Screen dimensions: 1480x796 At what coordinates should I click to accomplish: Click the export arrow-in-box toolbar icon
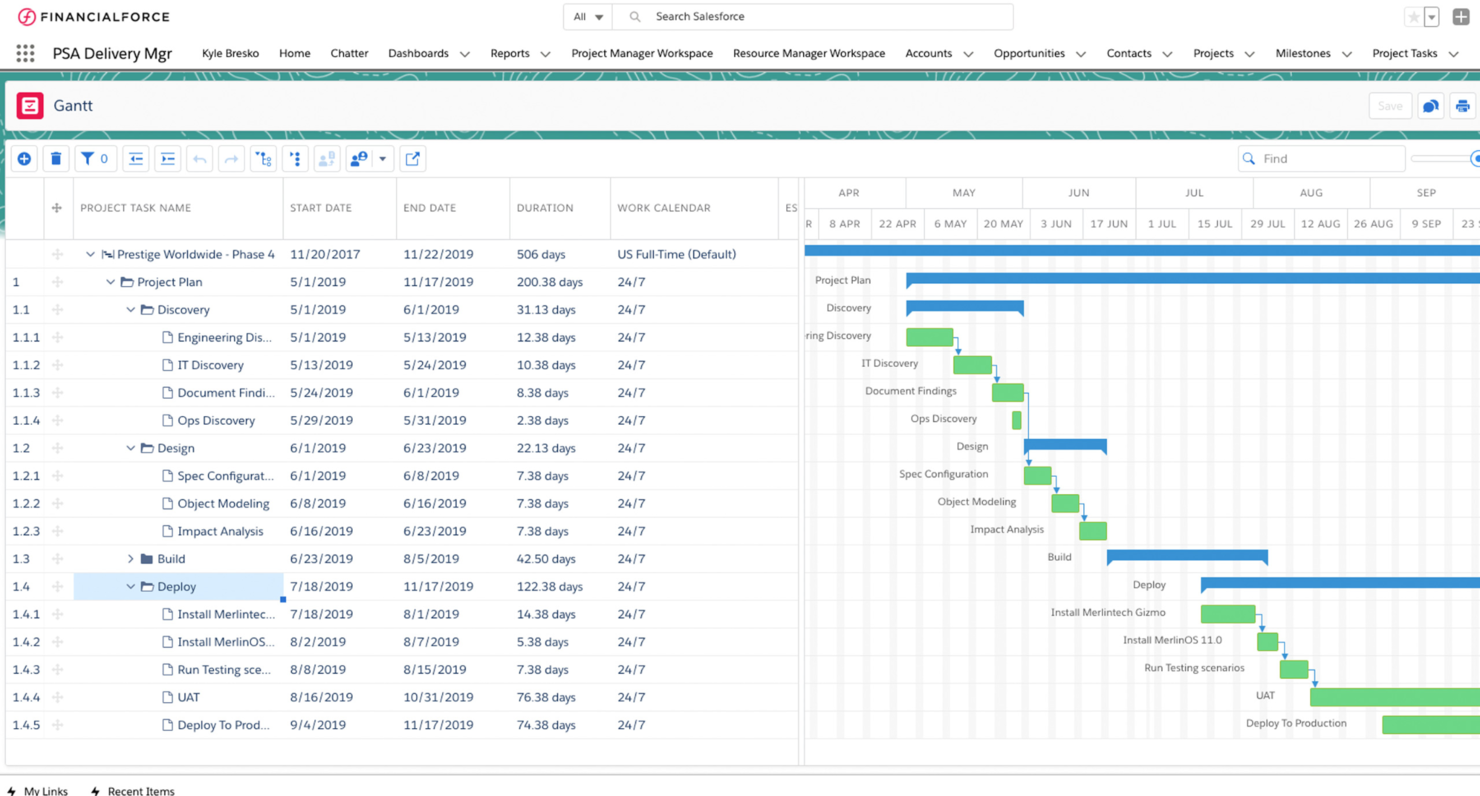pos(412,158)
